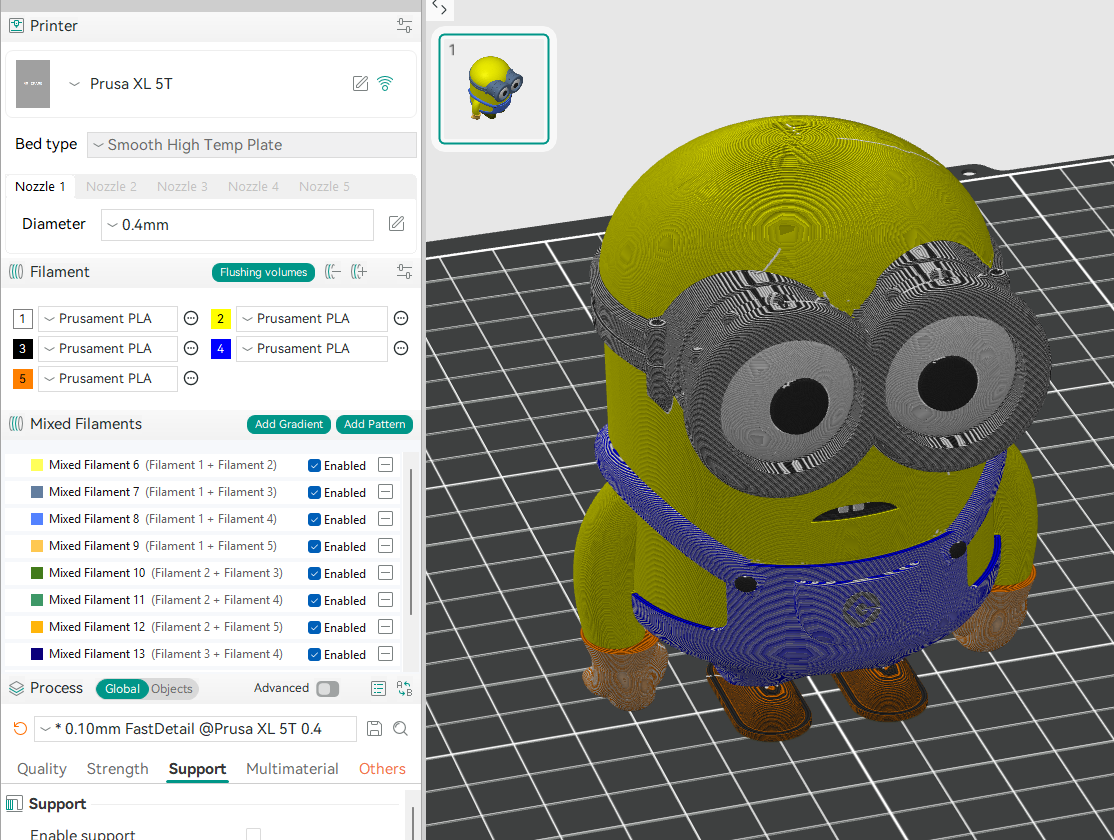Viewport: 1114px width, 840px height.
Task: Open filament 5 Prusament PLA dropdown
Action: 107,378
